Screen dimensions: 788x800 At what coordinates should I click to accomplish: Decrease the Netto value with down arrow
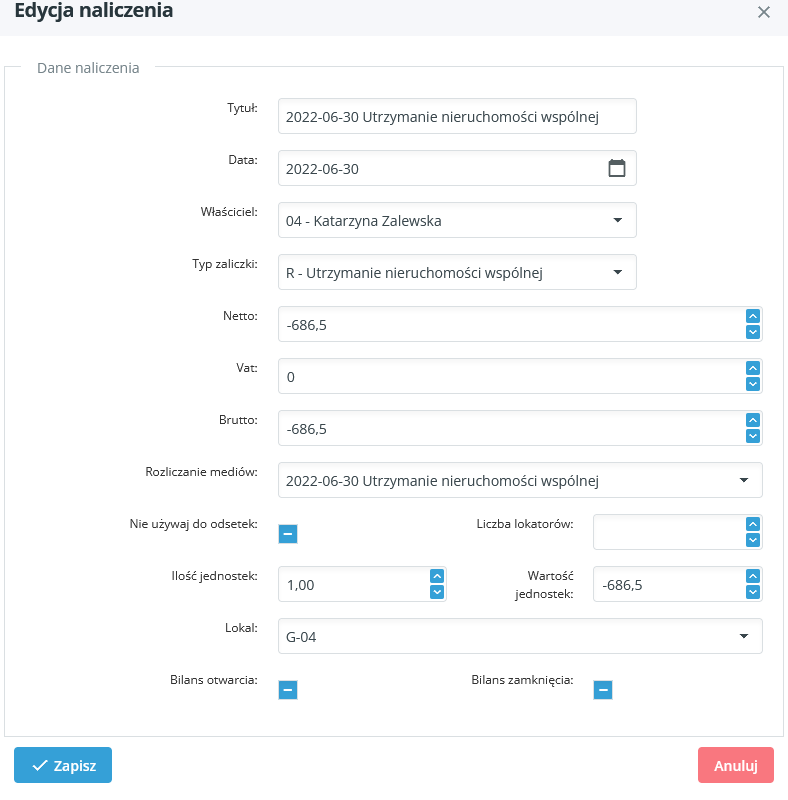tap(753, 332)
